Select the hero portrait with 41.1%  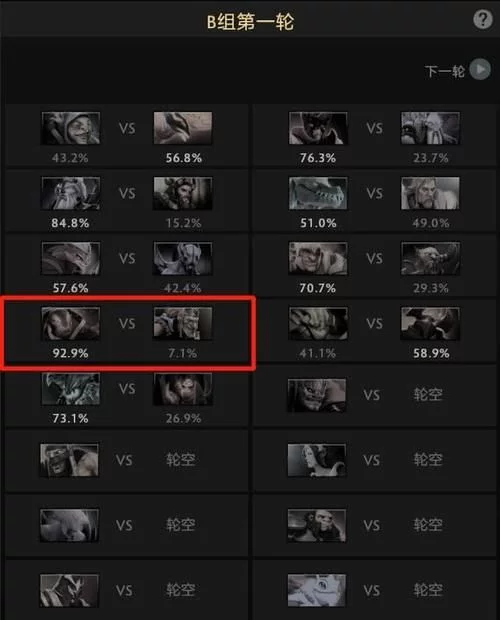pyautogui.click(x=318, y=323)
